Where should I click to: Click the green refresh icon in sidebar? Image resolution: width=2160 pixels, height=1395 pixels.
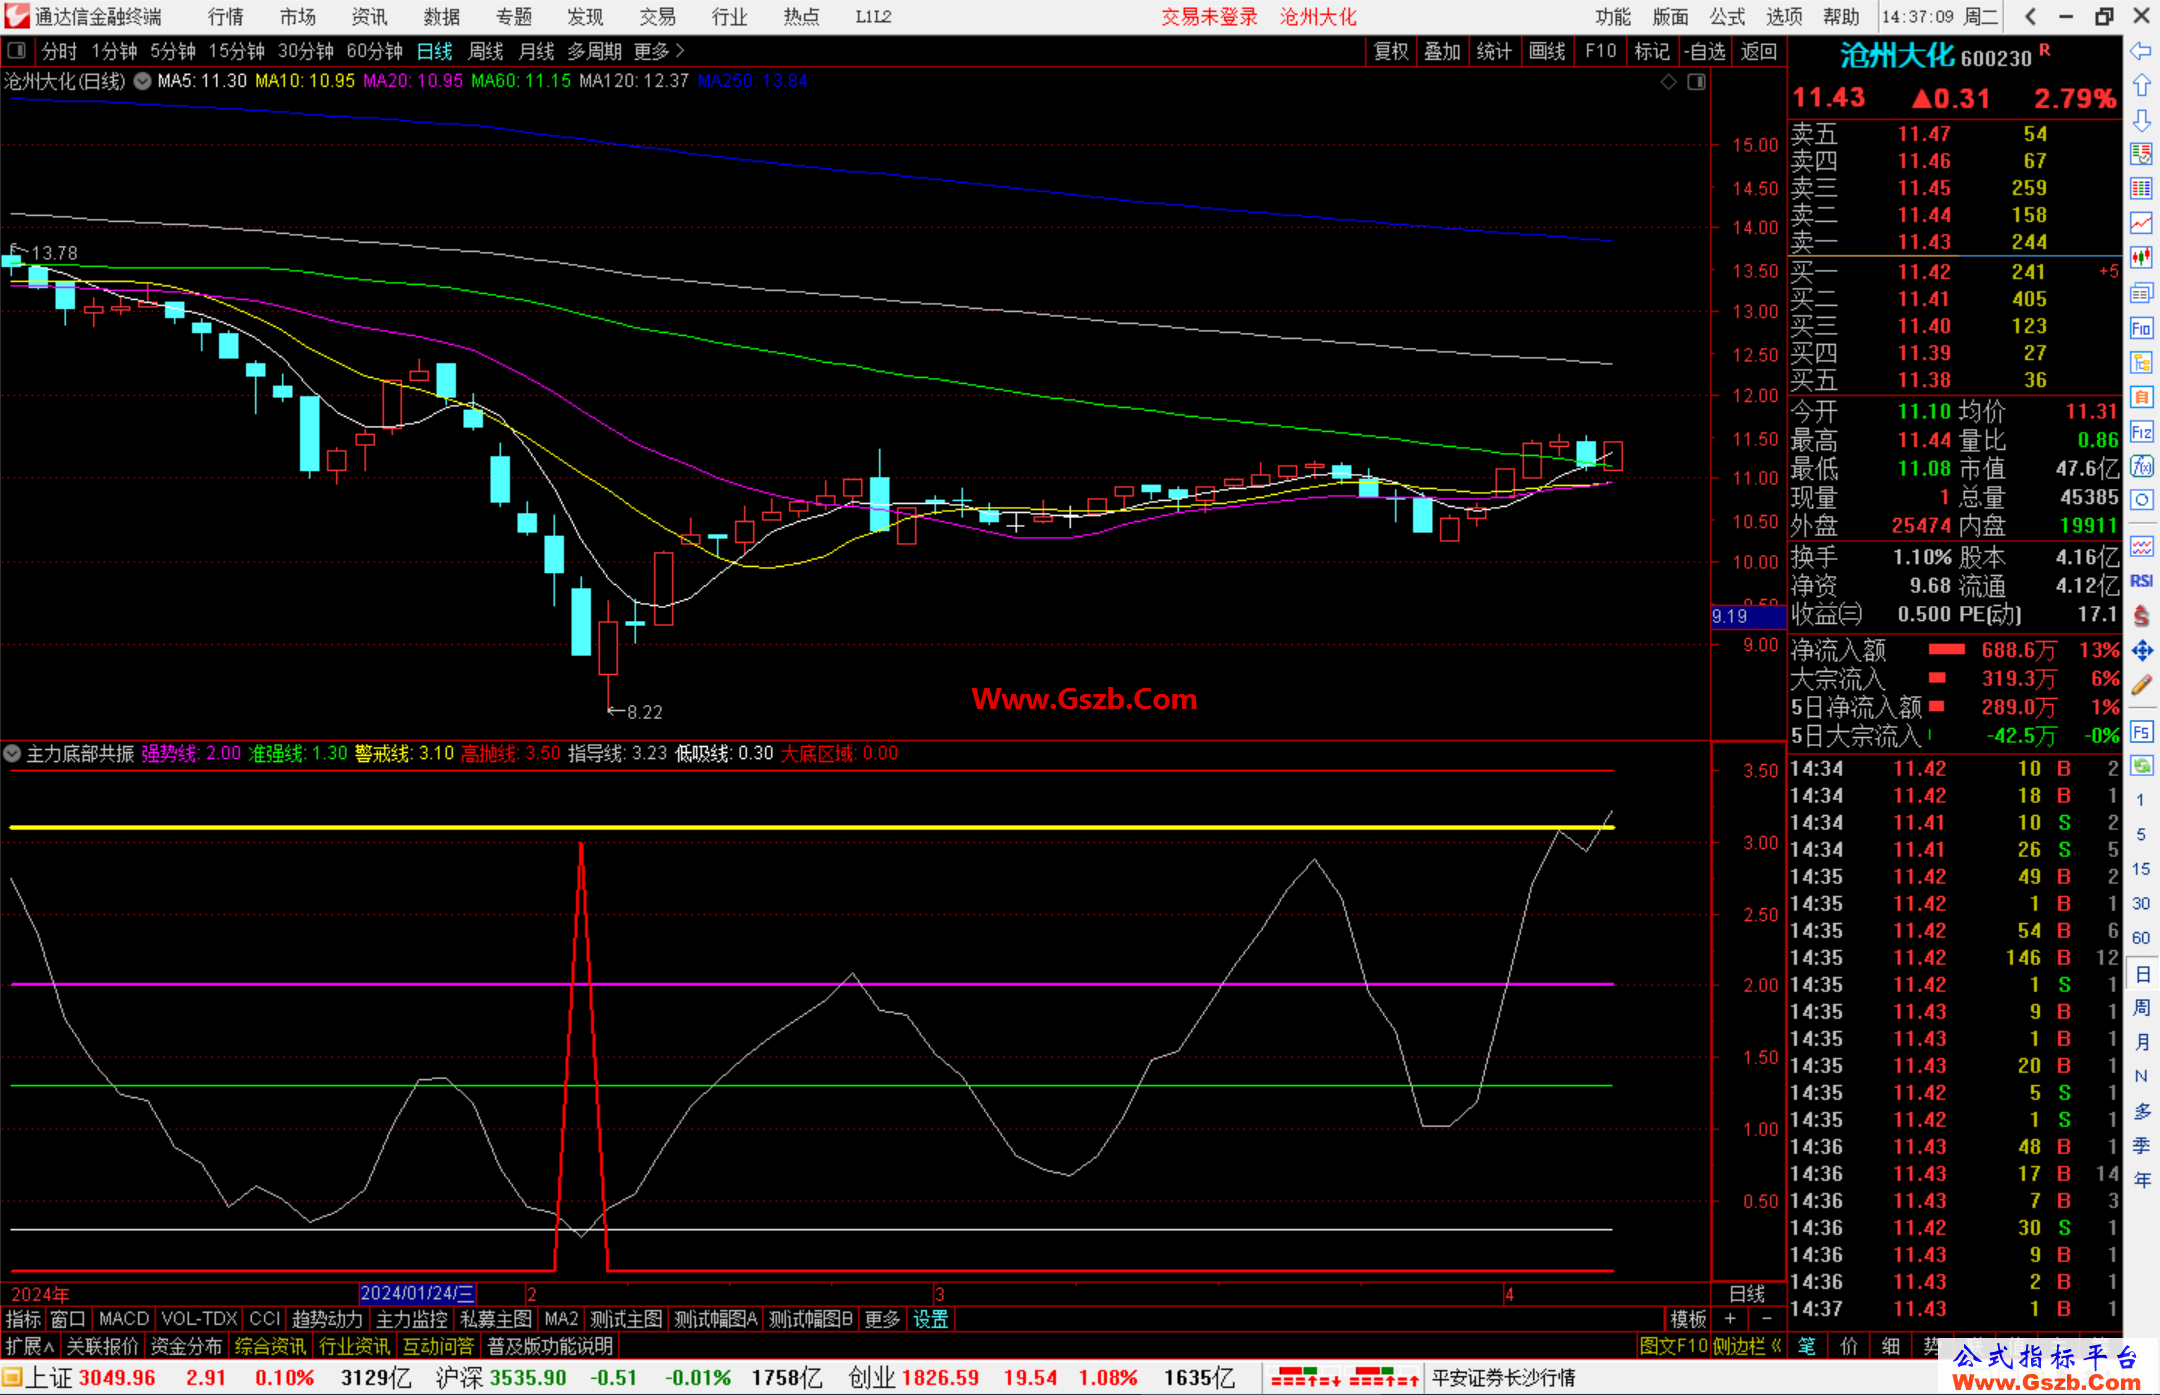2141,766
